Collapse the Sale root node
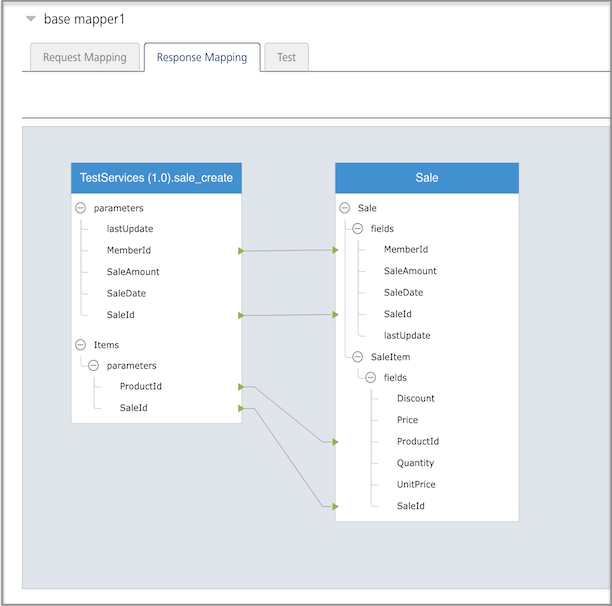 344,208
